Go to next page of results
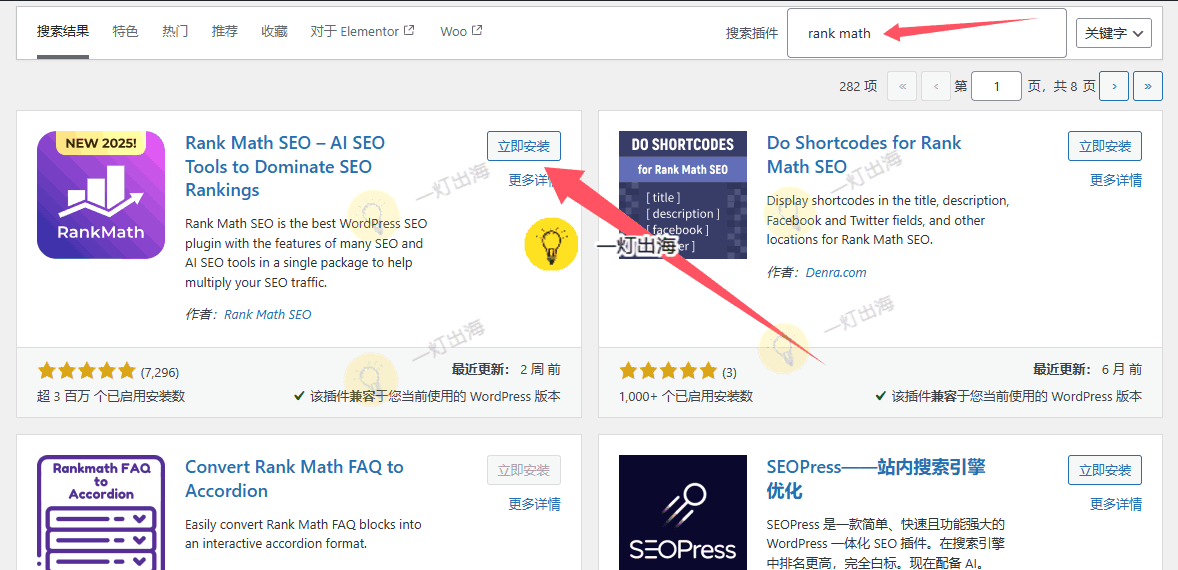The image size is (1178, 570). pyautogui.click(x=1113, y=86)
